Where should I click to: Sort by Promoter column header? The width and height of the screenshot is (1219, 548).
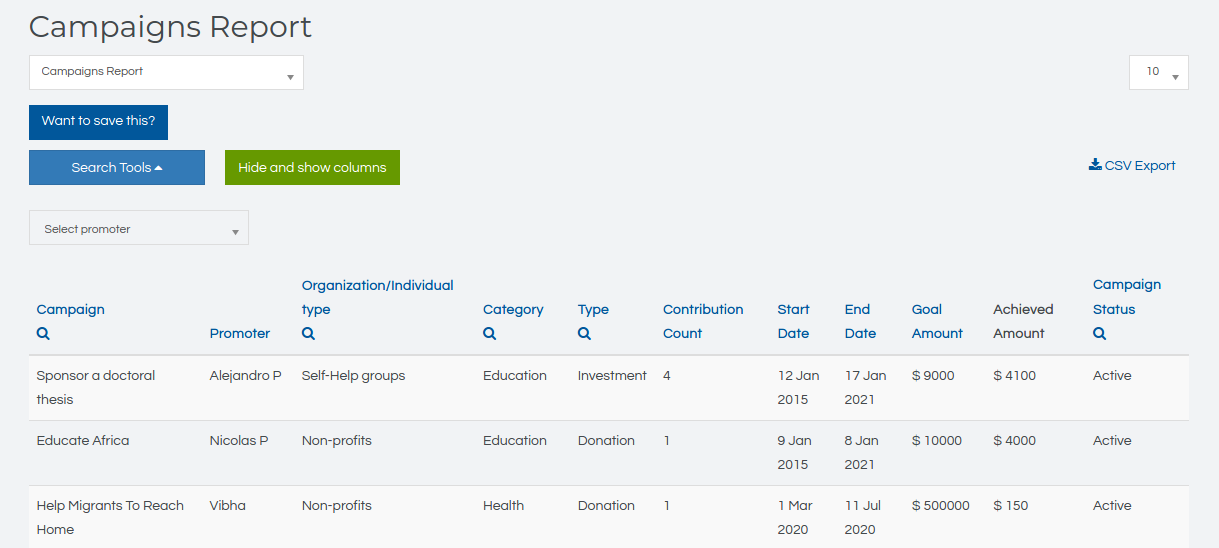coord(240,333)
